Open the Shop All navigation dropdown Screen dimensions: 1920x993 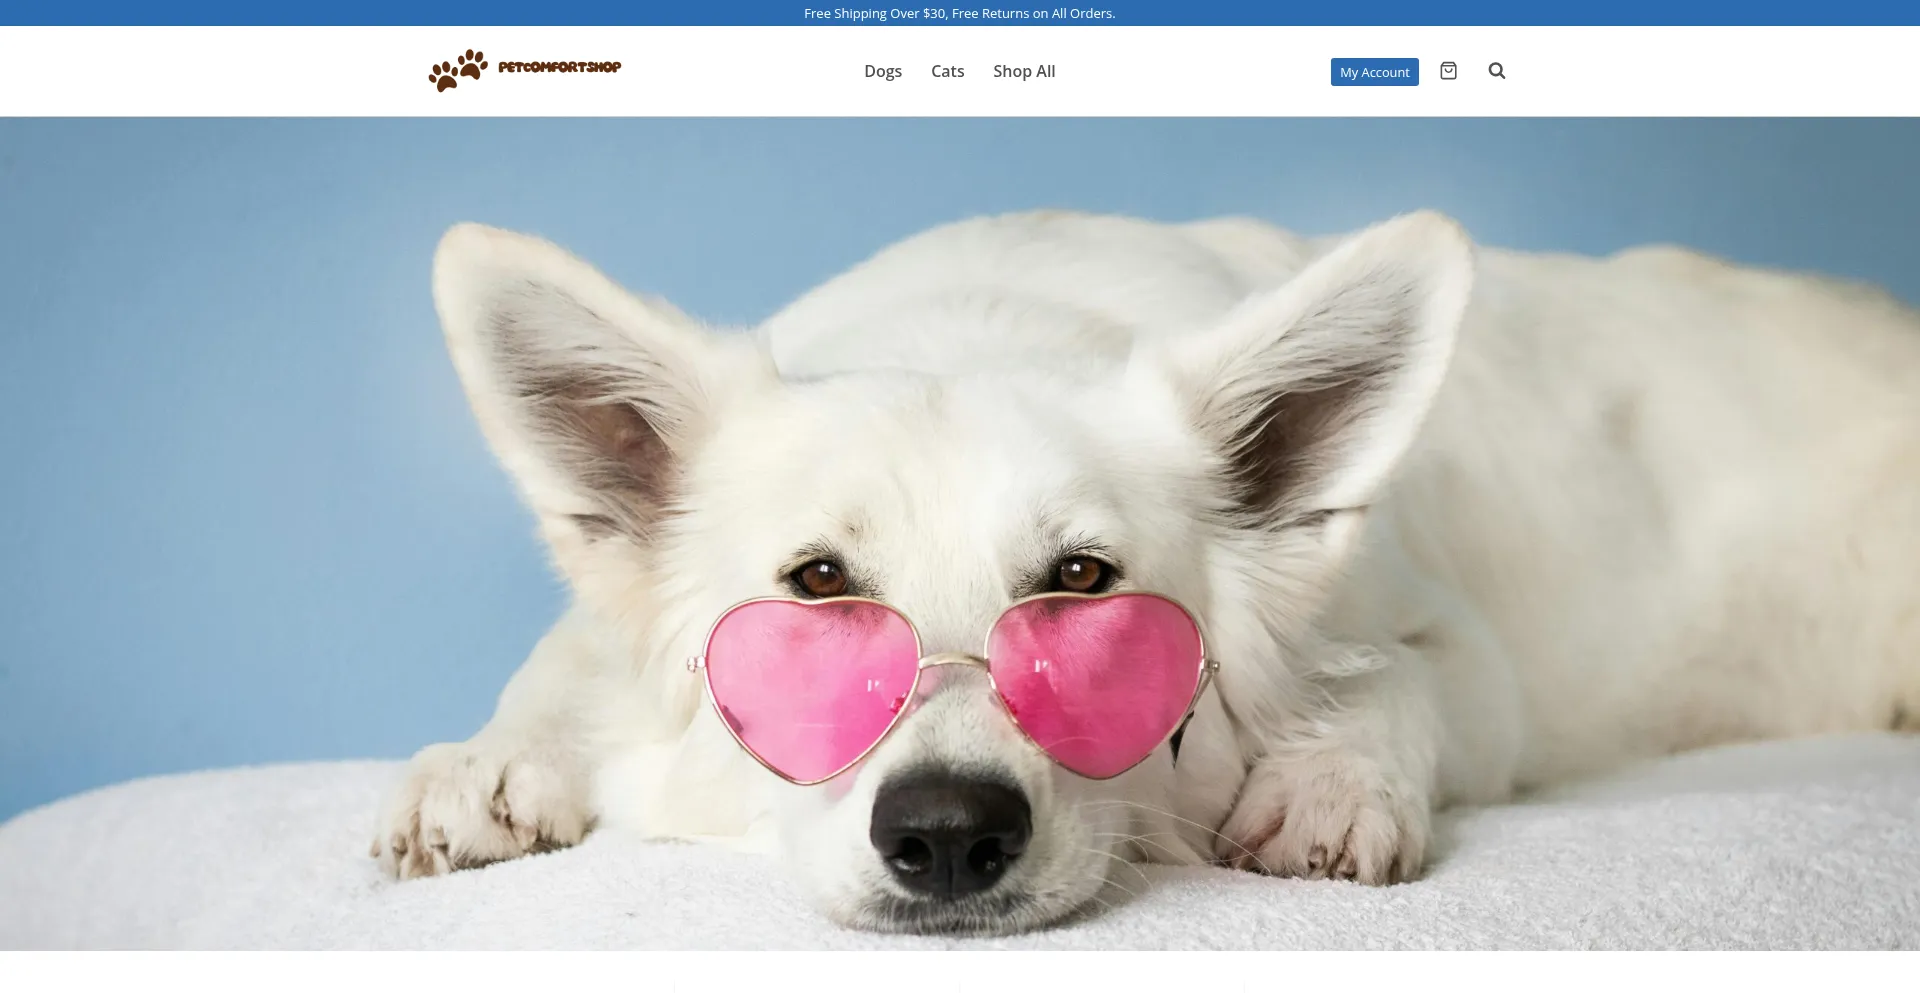pos(1023,71)
